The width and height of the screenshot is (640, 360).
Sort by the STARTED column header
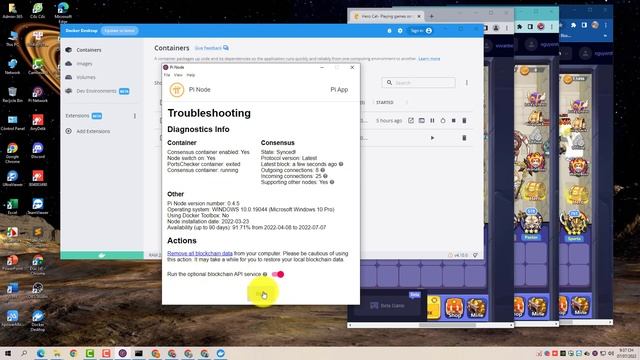384,102
